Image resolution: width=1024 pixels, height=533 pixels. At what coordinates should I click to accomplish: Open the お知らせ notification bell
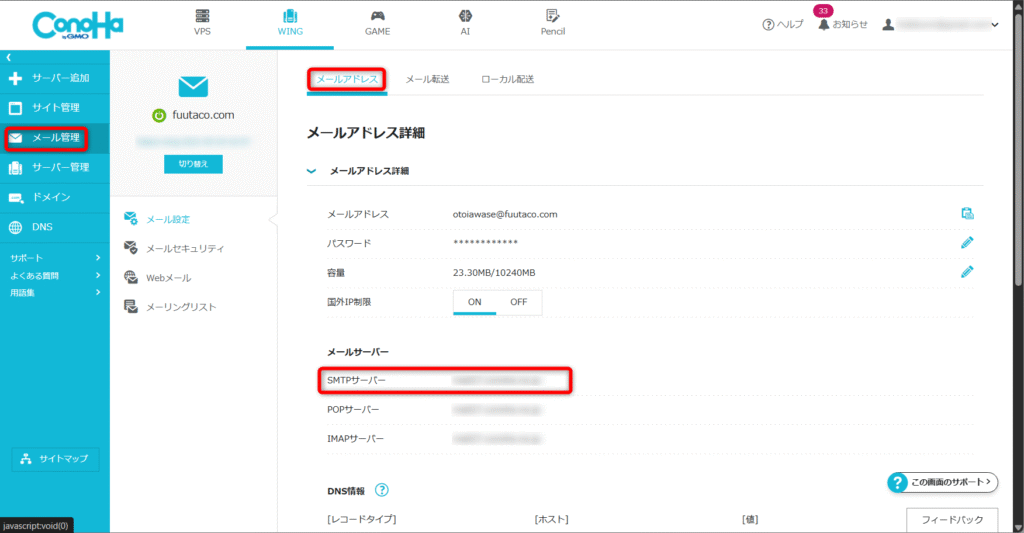824,24
